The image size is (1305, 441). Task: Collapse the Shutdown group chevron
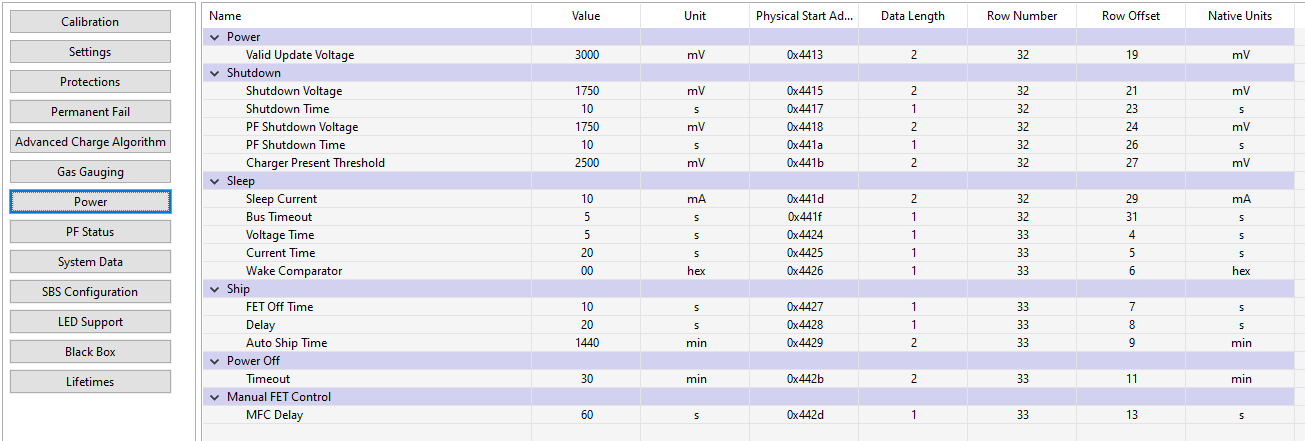pyautogui.click(x=214, y=73)
